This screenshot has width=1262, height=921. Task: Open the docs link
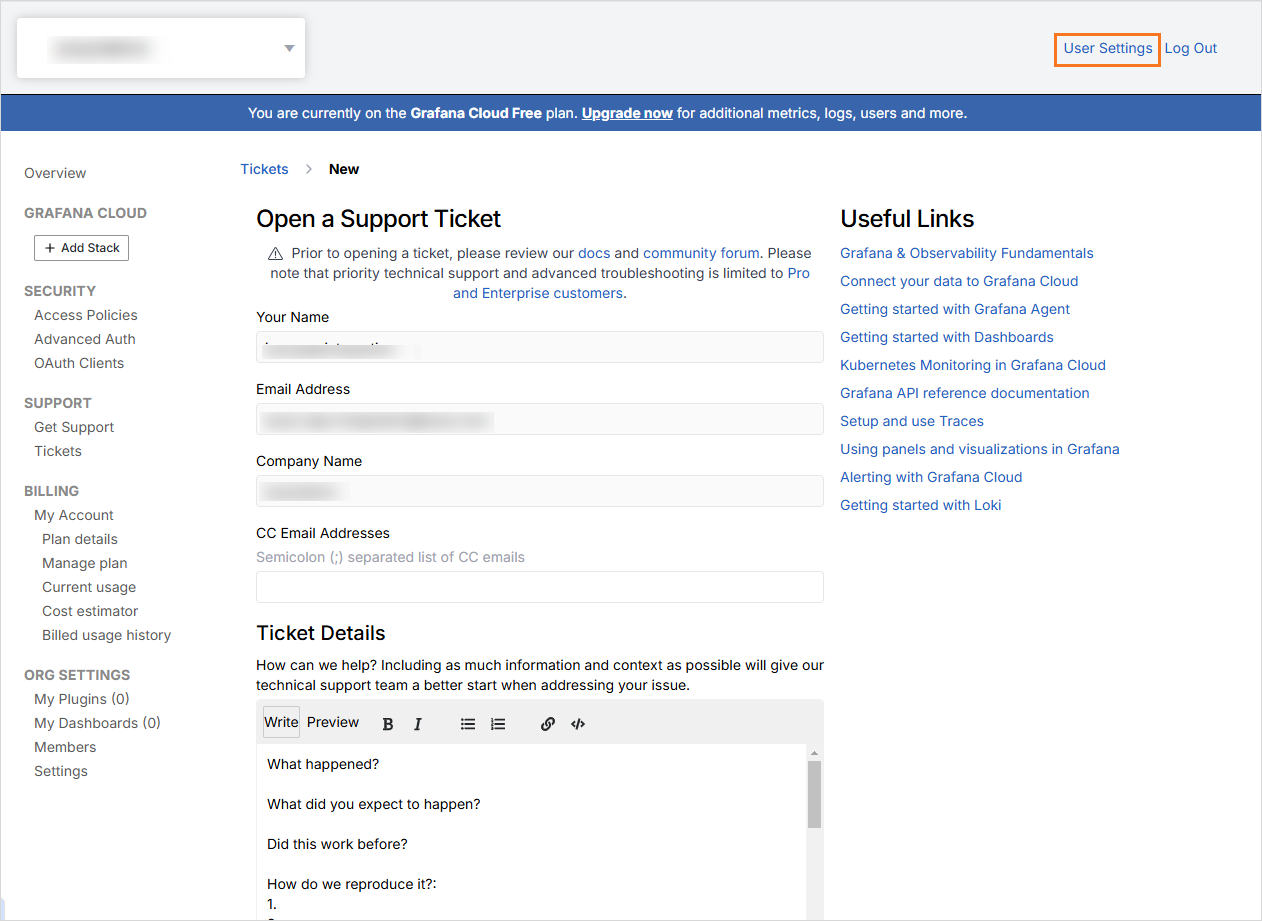[594, 253]
